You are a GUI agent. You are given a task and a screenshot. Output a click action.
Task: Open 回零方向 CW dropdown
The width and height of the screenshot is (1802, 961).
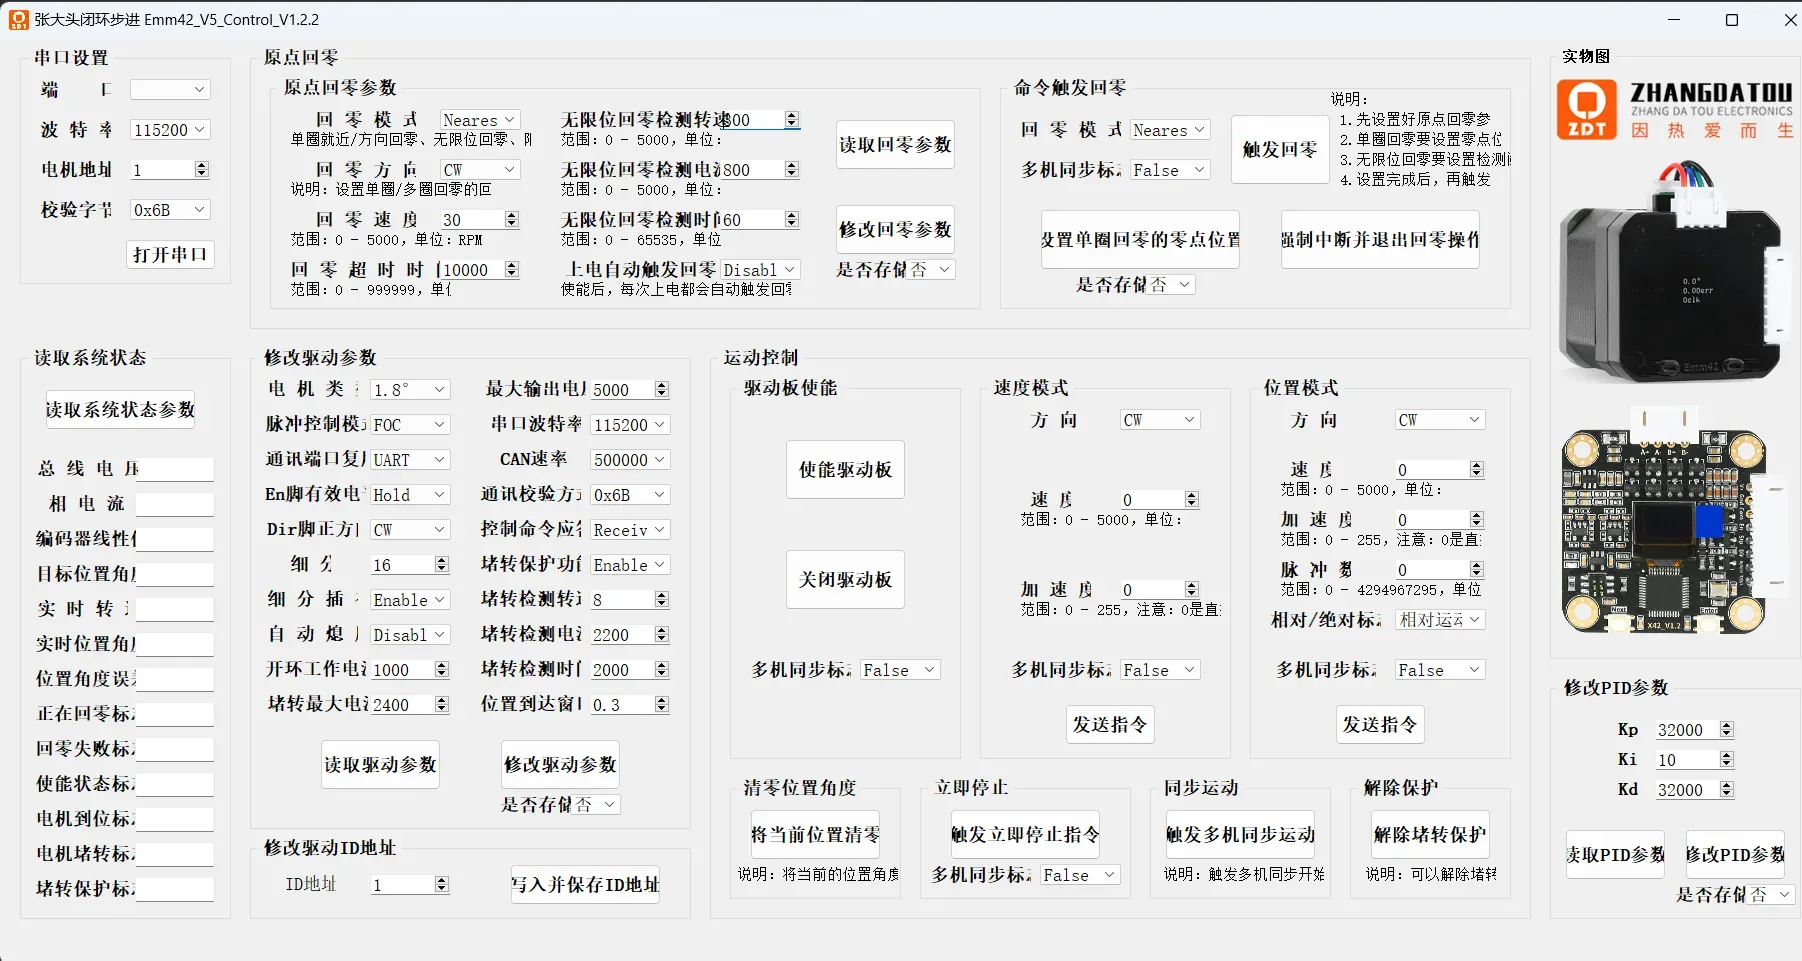point(481,169)
